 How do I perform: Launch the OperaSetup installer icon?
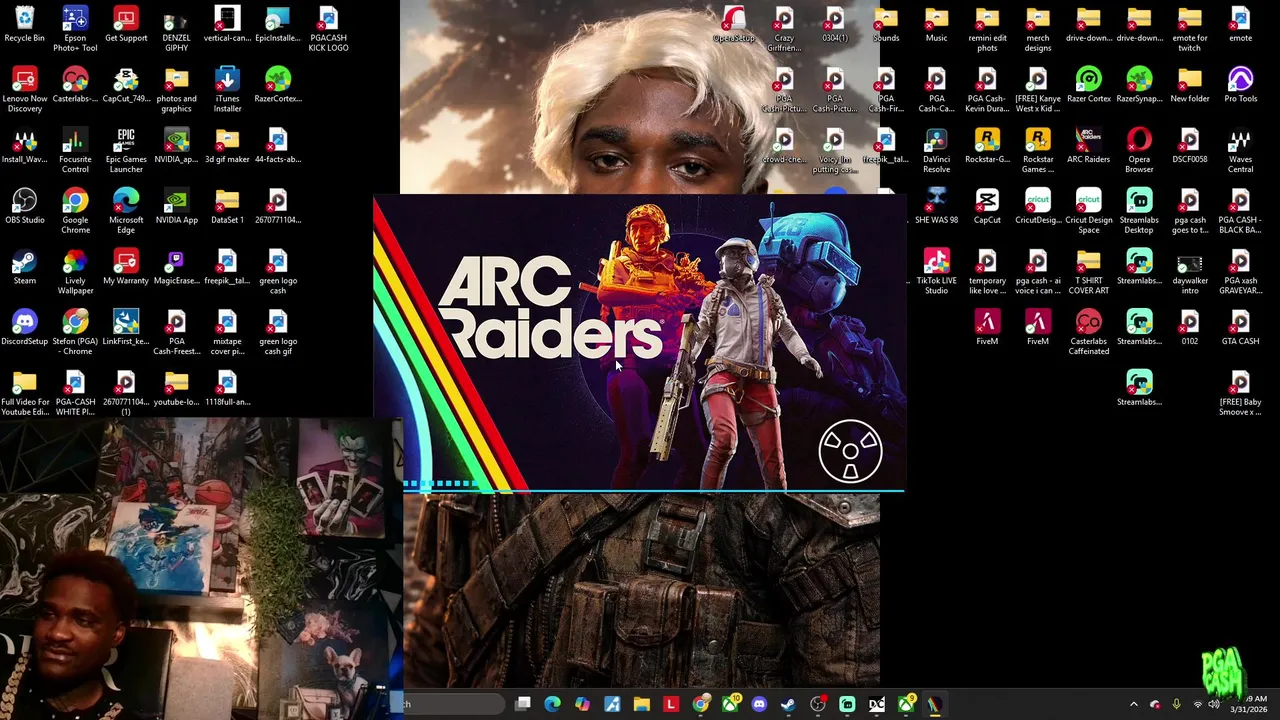[x=734, y=25]
